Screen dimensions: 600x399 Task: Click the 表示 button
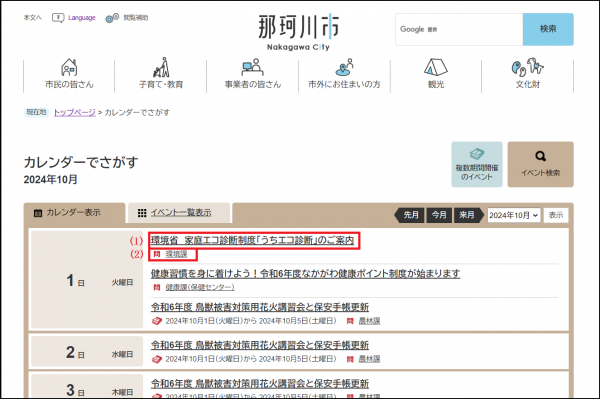pyautogui.click(x=556, y=215)
